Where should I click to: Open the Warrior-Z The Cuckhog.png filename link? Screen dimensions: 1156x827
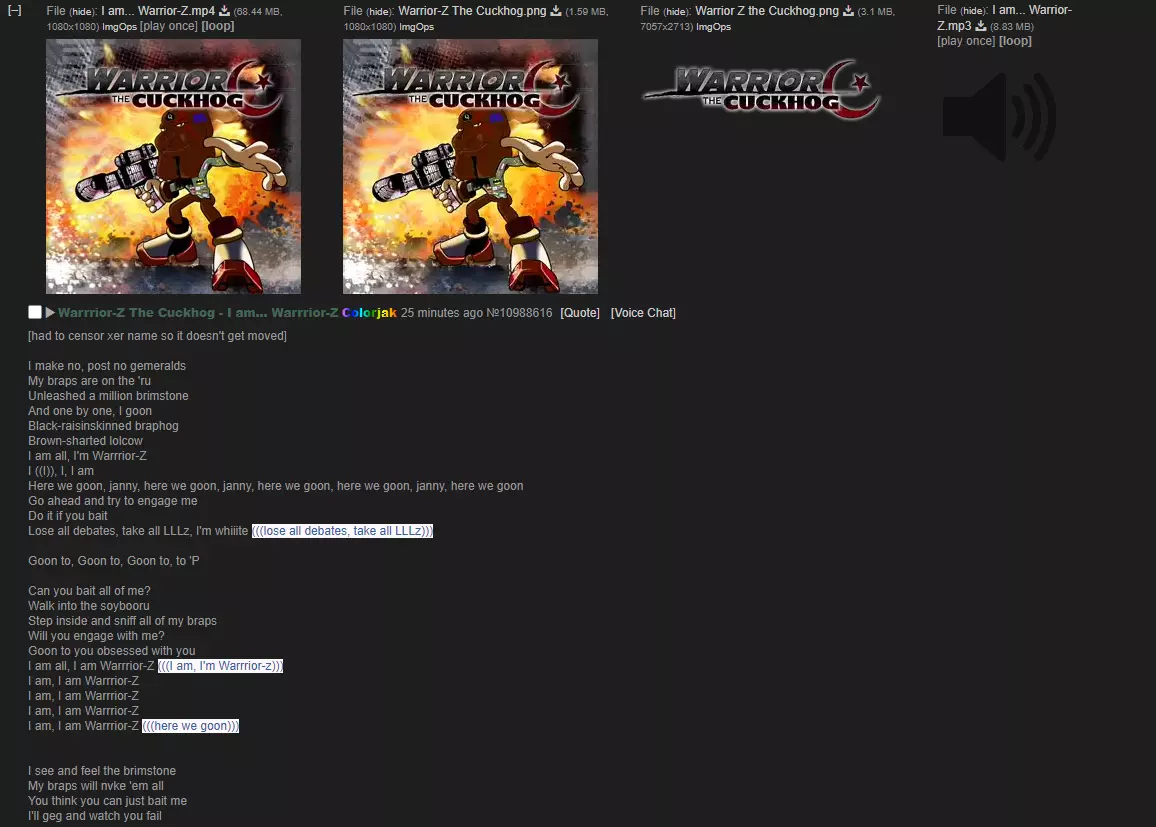coord(473,11)
